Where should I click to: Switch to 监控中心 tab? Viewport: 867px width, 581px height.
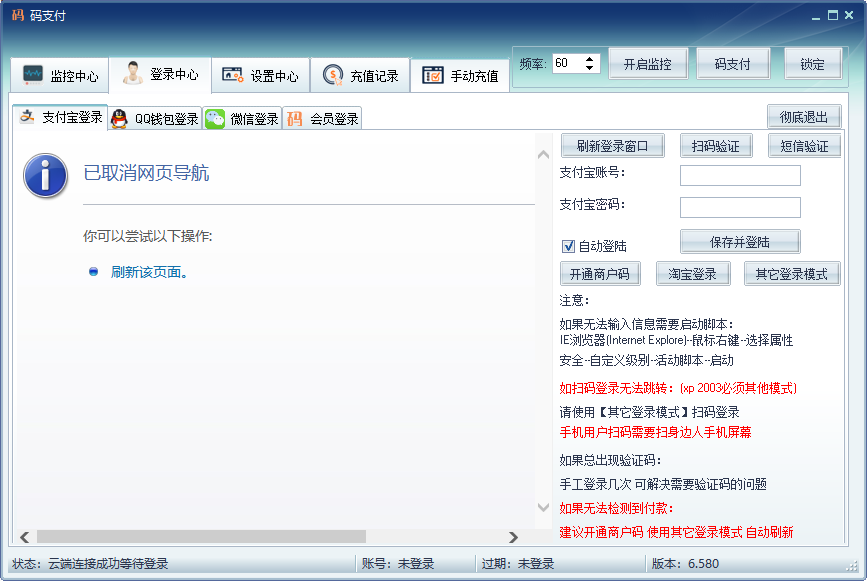[x=60, y=75]
